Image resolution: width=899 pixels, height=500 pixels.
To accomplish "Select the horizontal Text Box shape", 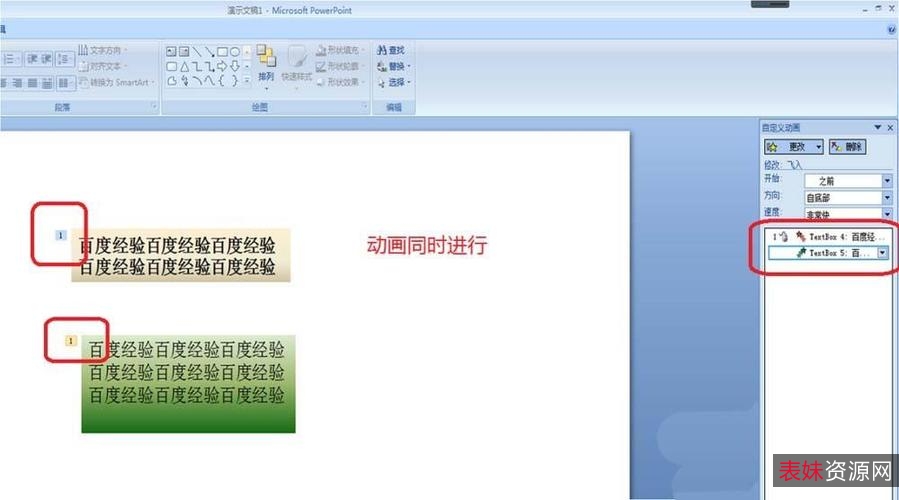I will (x=171, y=52).
